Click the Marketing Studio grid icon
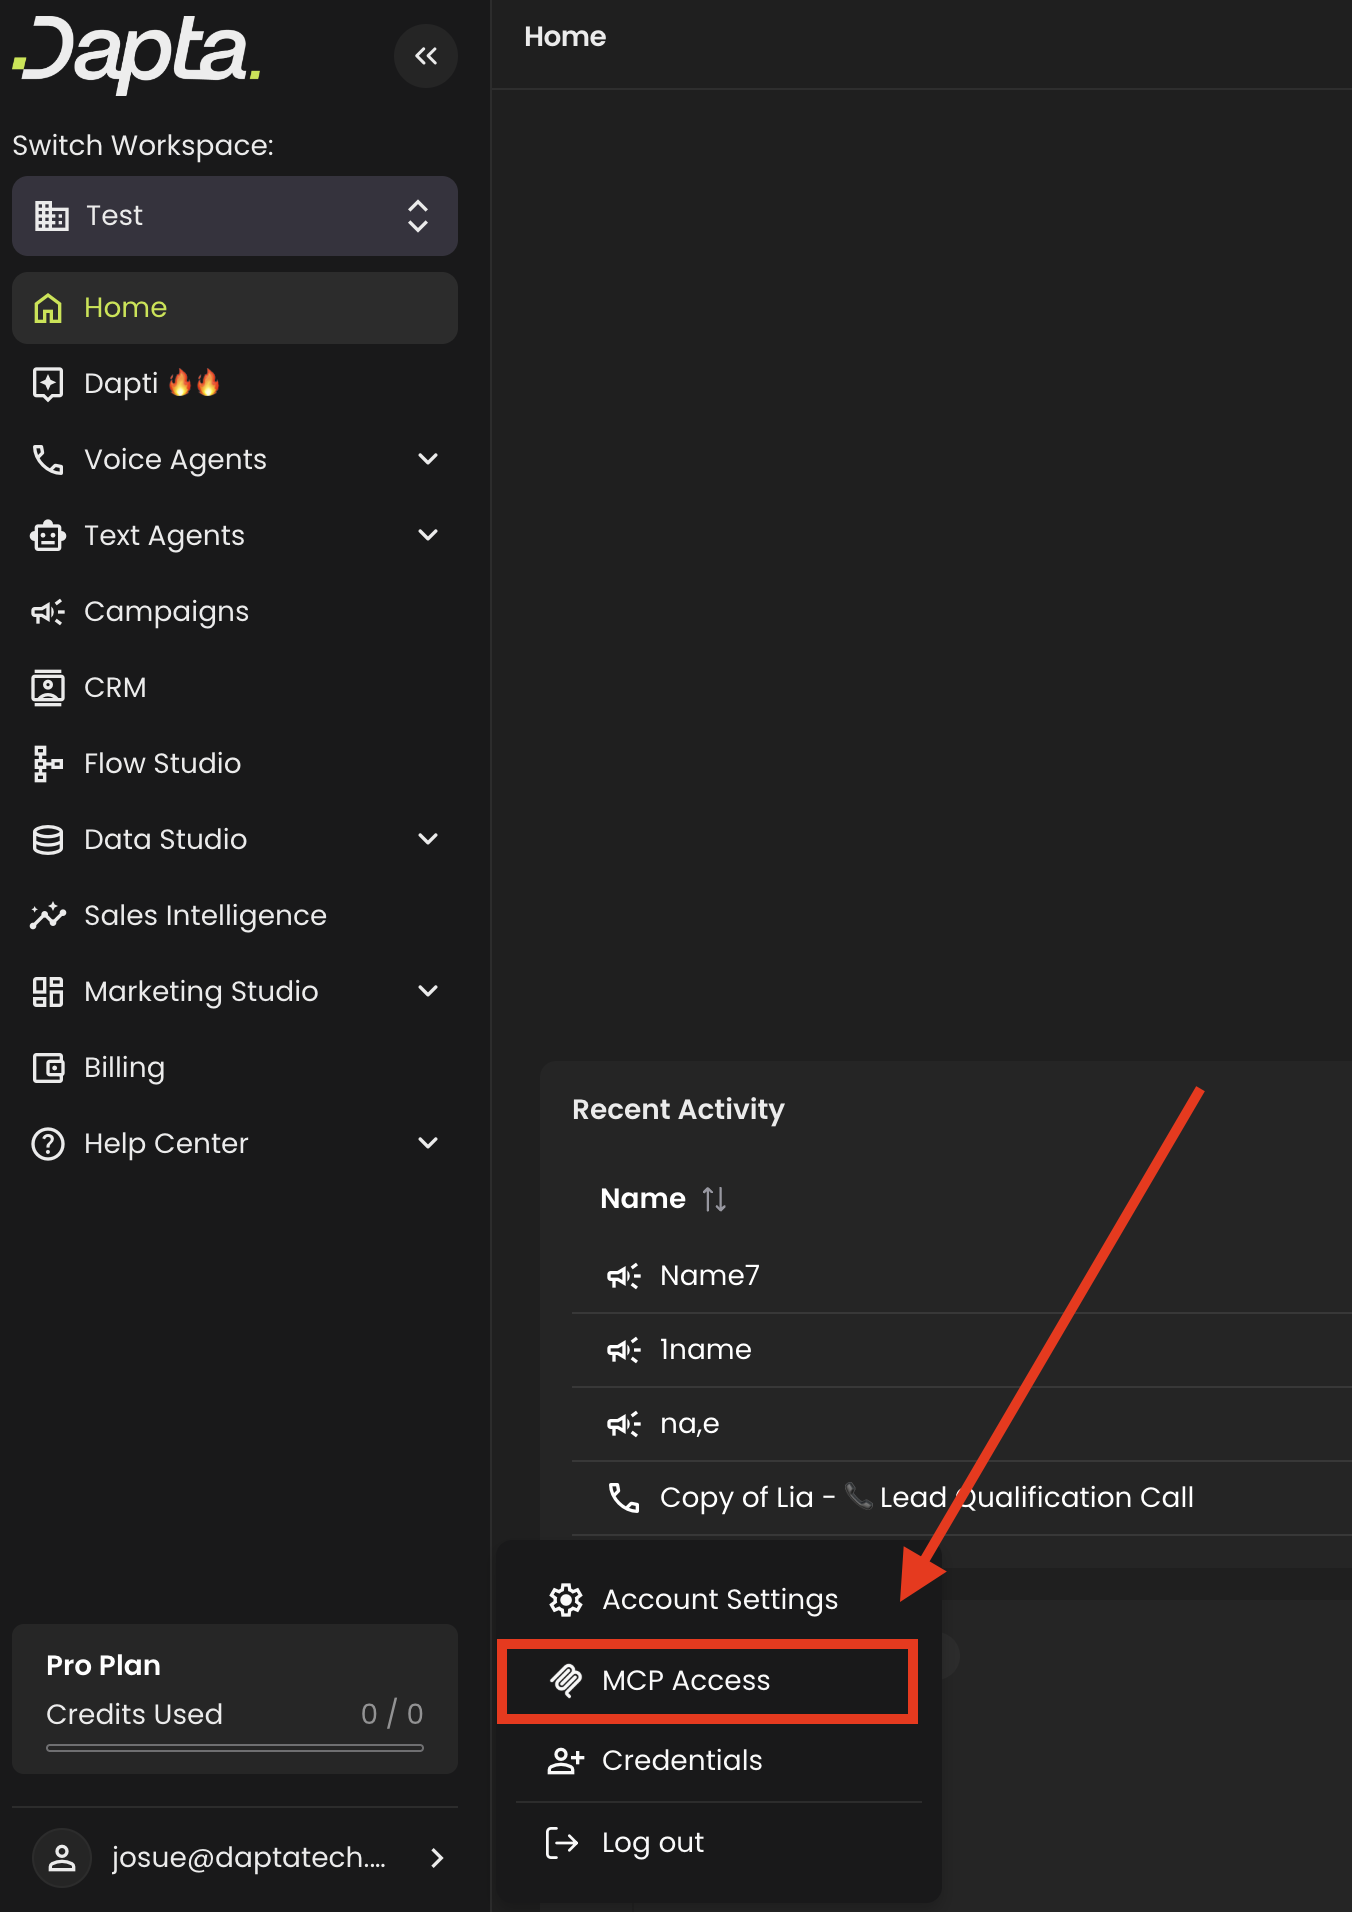The height and width of the screenshot is (1912, 1352). point(48,992)
